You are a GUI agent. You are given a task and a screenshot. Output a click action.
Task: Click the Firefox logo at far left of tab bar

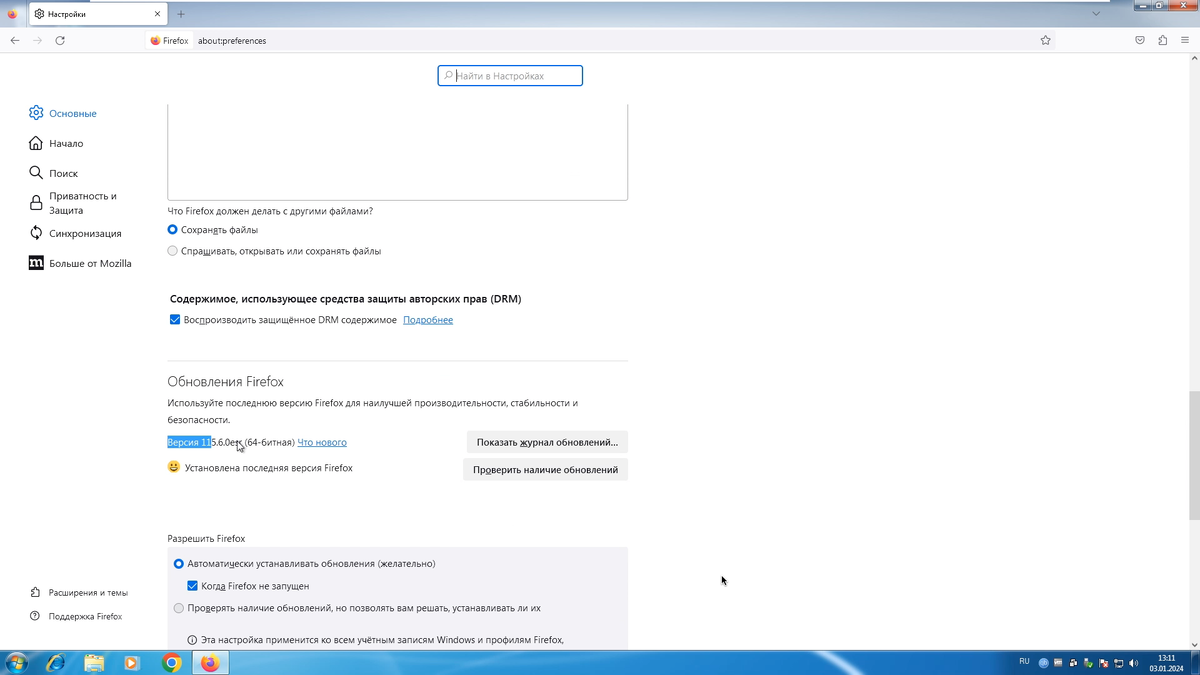point(12,14)
